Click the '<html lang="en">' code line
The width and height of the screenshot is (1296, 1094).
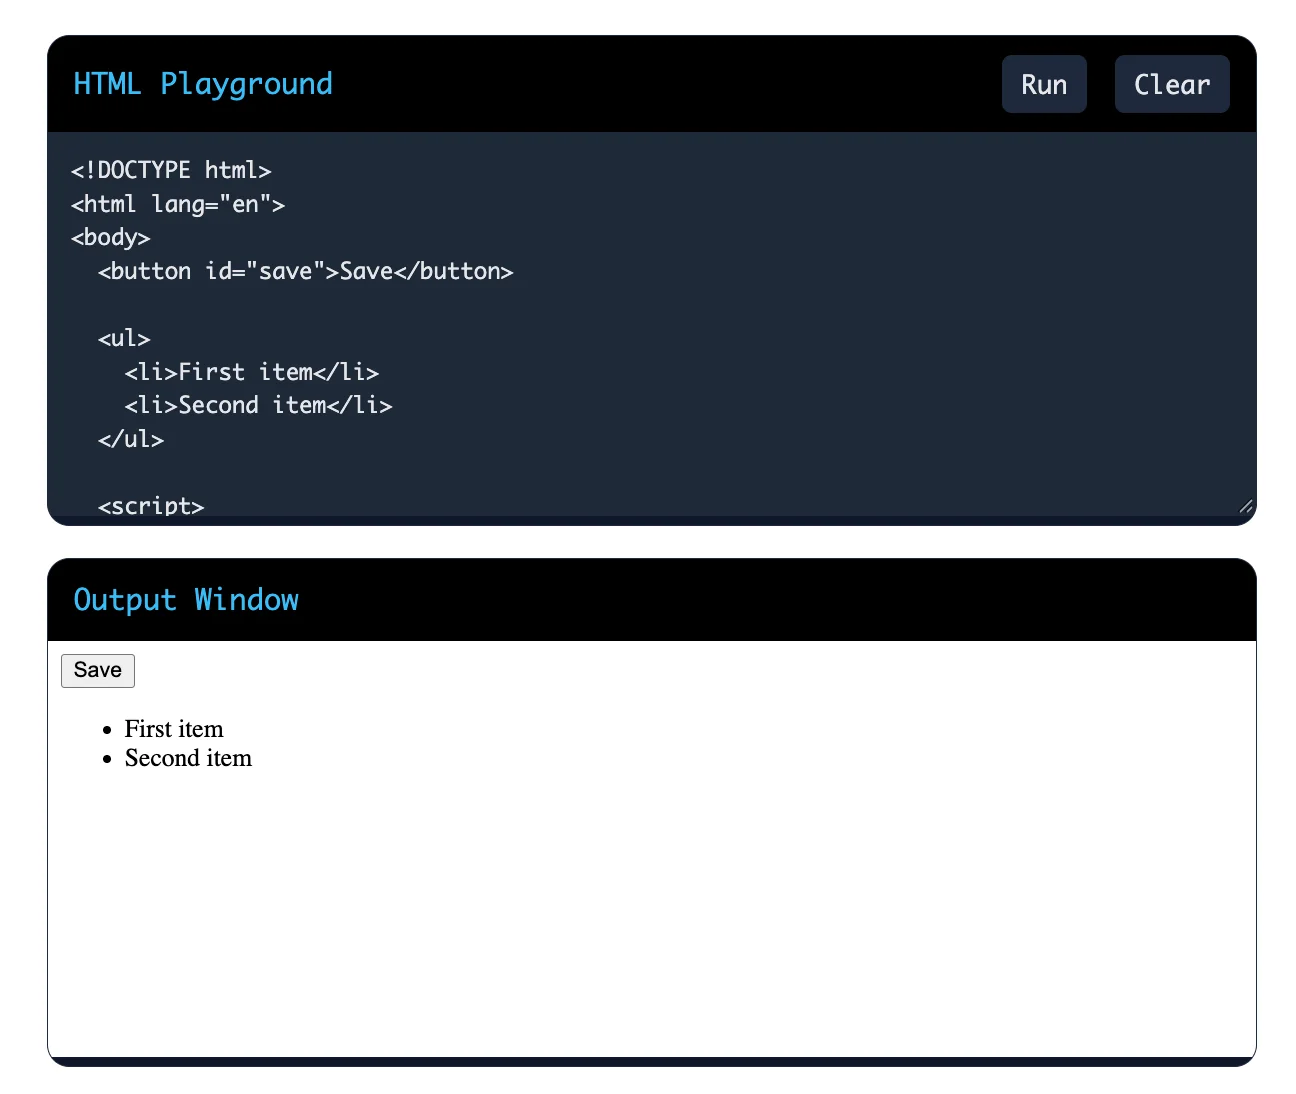pyautogui.click(x=178, y=204)
